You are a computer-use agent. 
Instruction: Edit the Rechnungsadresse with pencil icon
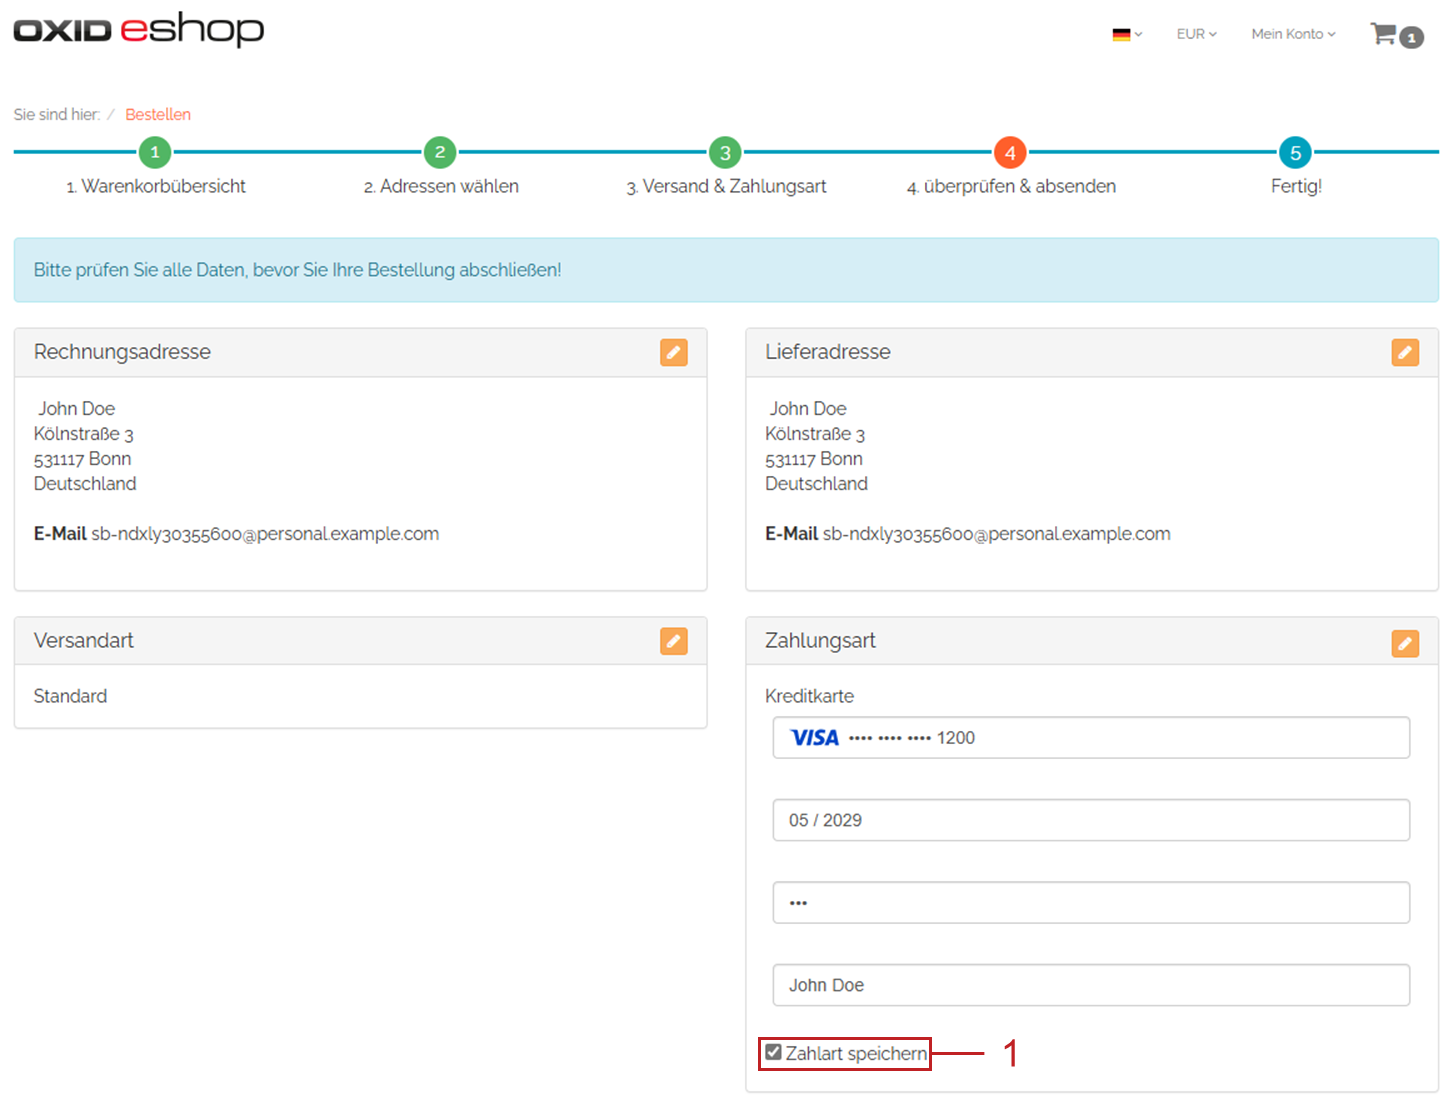click(673, 352)
